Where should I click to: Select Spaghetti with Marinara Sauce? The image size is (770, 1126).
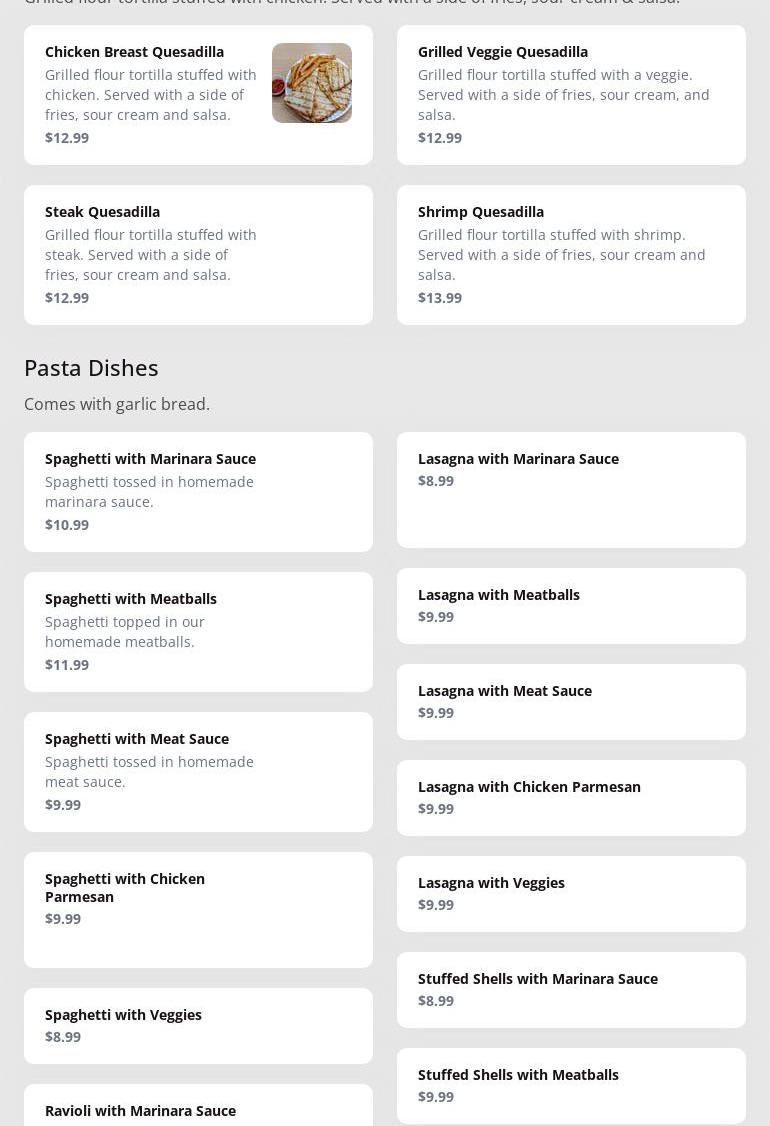pyautogui.click(x=198, y=491)
